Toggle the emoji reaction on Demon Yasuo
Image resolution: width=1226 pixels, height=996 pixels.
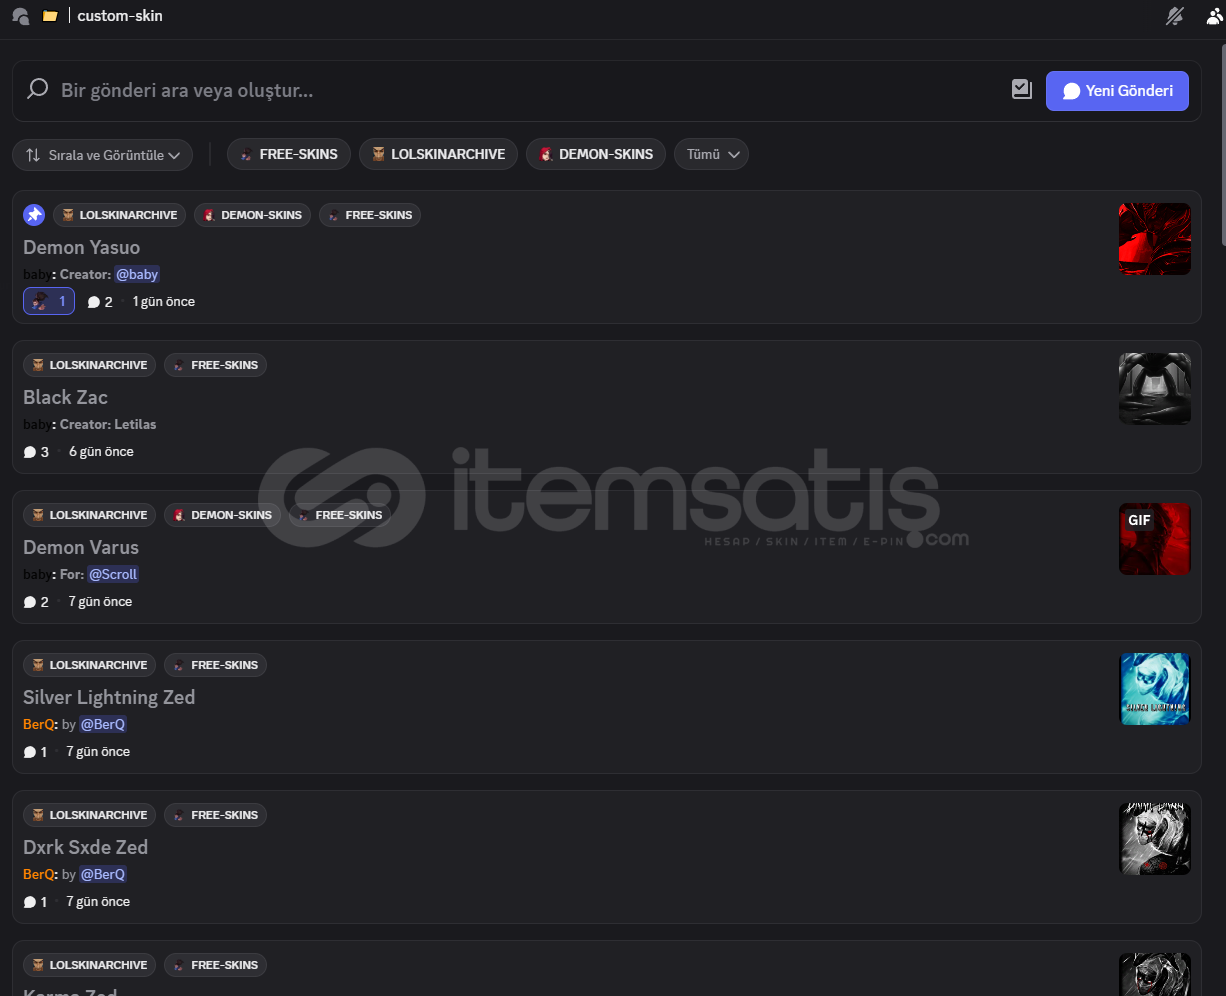49,301
